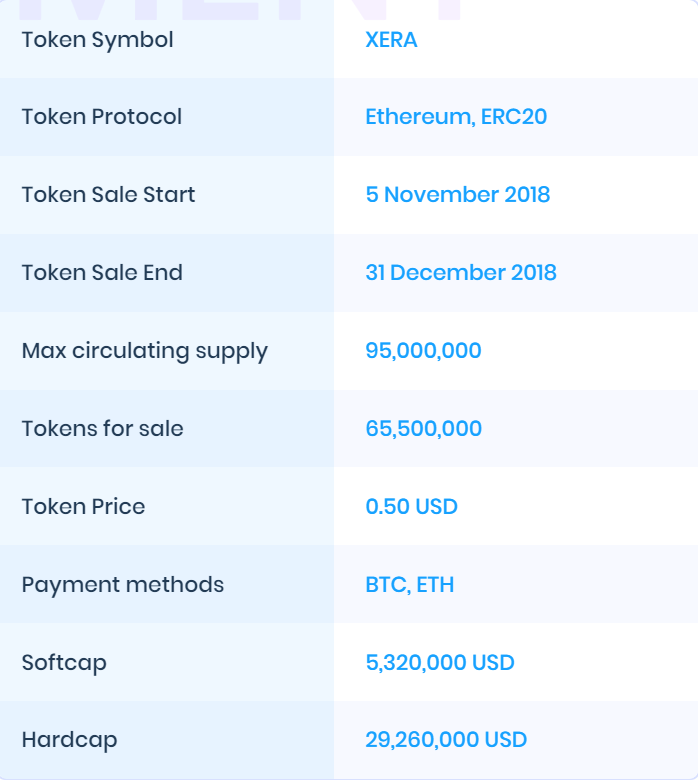This screenshot has width=698, height=781.
Task: Select the Ethereum, ERC20 value
Action: (456, 117)
